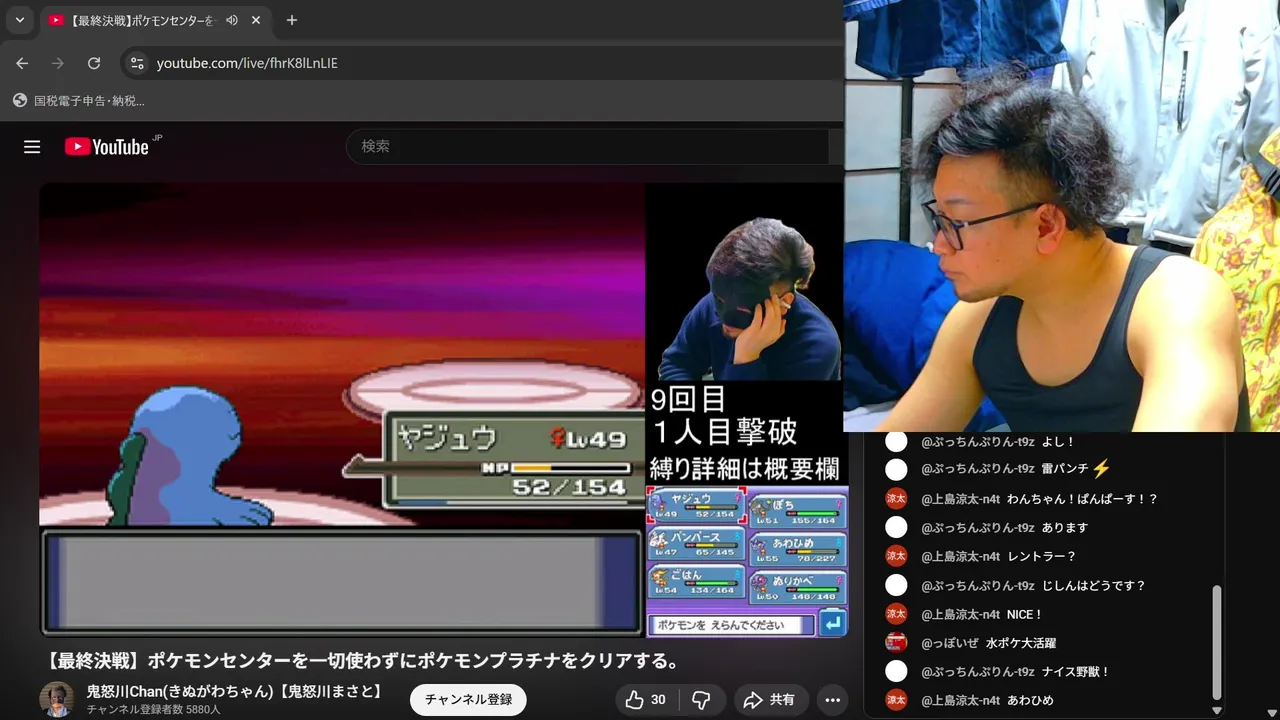Dislike the video
The width and height of the screenshot is (1280, 720).
[702, 700]
